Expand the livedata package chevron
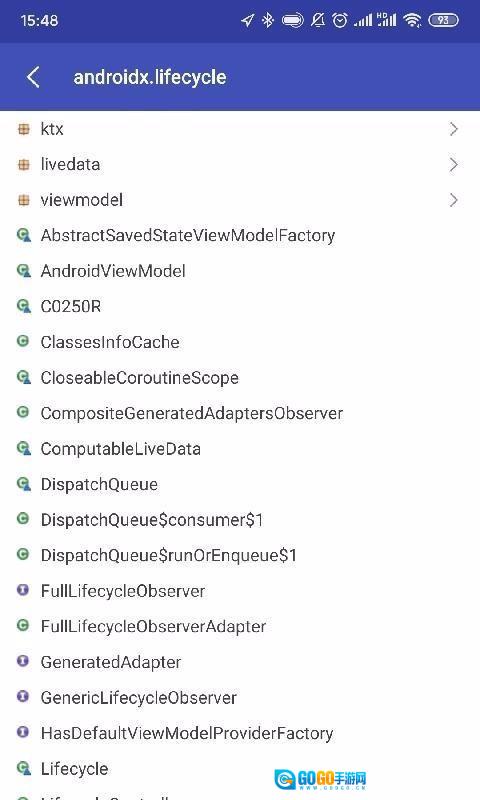Screen dimensions: 480x800 click(x=453, y=164)
